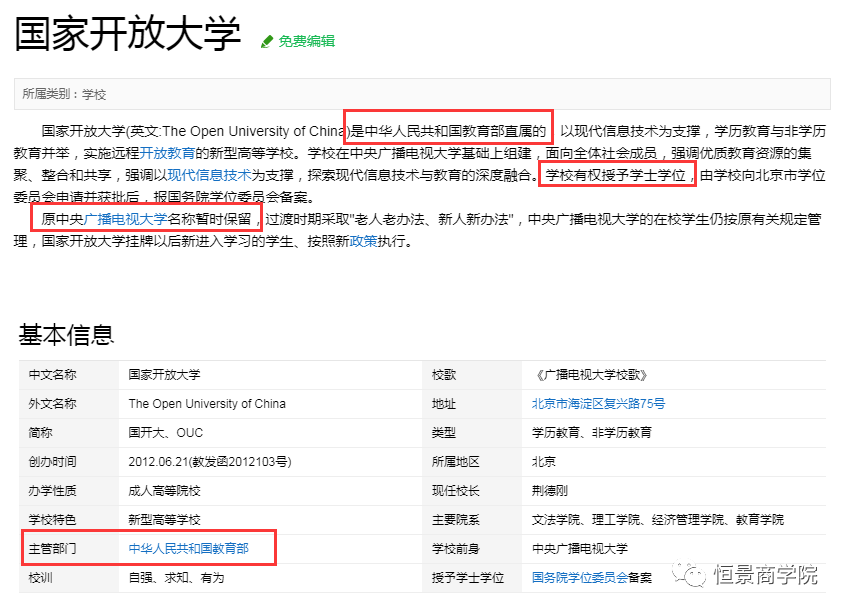Click the 所属类别：学校 category bar

[422, 94]
